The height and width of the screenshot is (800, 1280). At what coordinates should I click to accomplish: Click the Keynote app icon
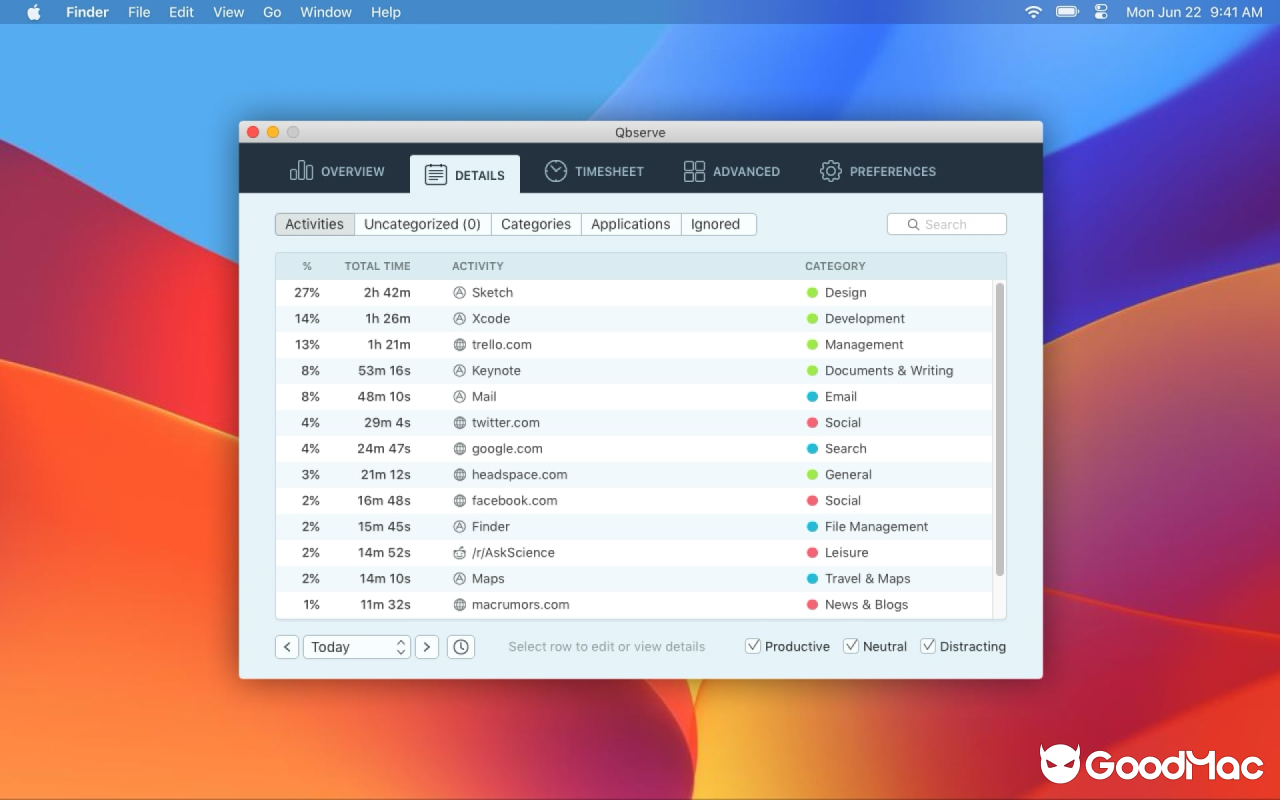tap(460, 371)
